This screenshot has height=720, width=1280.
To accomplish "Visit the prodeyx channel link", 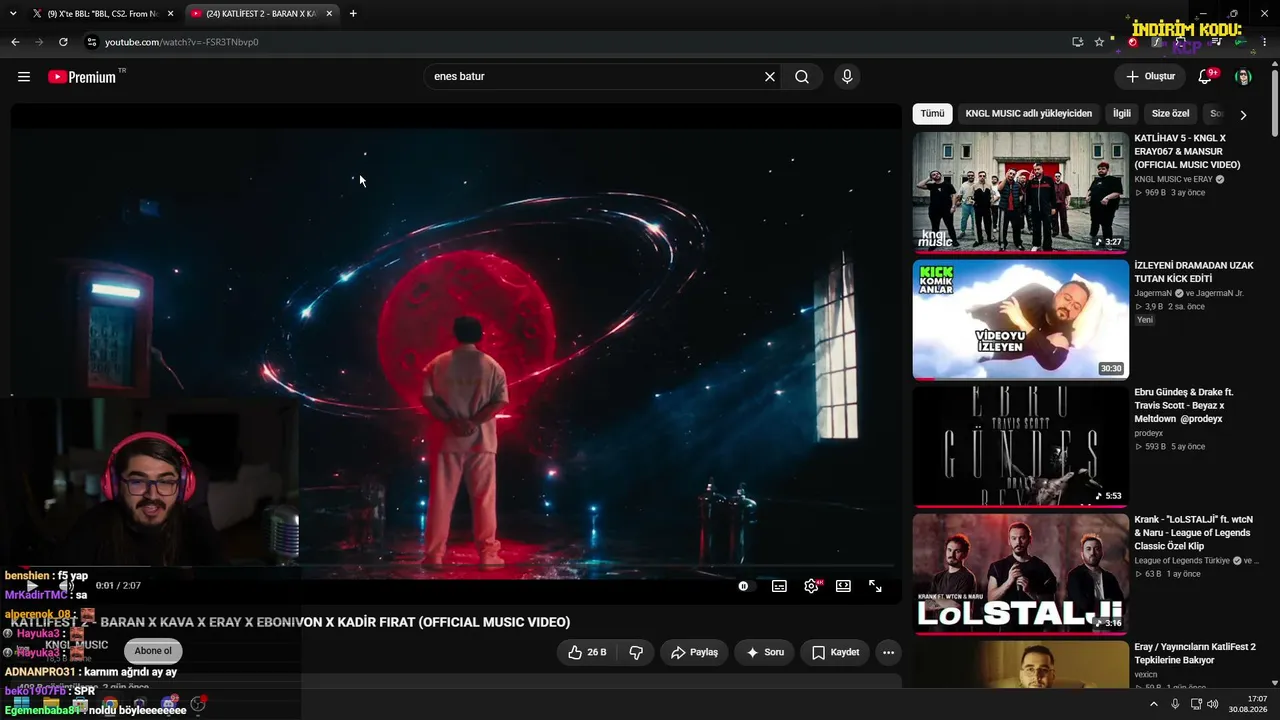I will tap(1148, 434).
